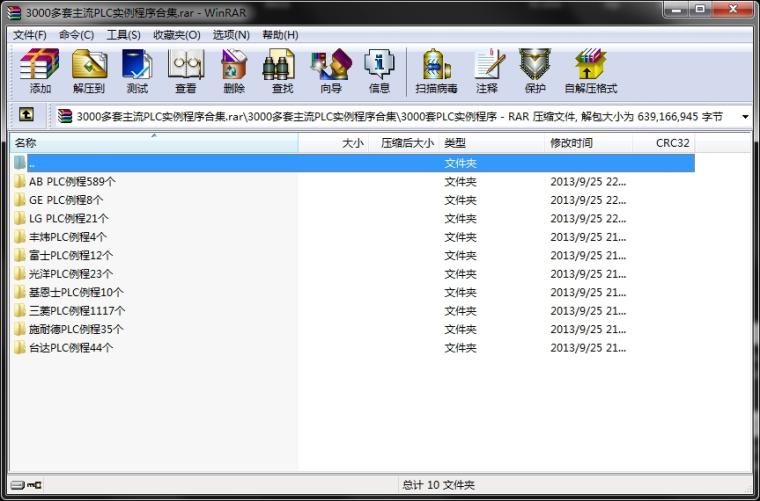Select 基恩士PLC例程10个 folder name
Screen dimensions: 760x501
click(x=76, y=292)
